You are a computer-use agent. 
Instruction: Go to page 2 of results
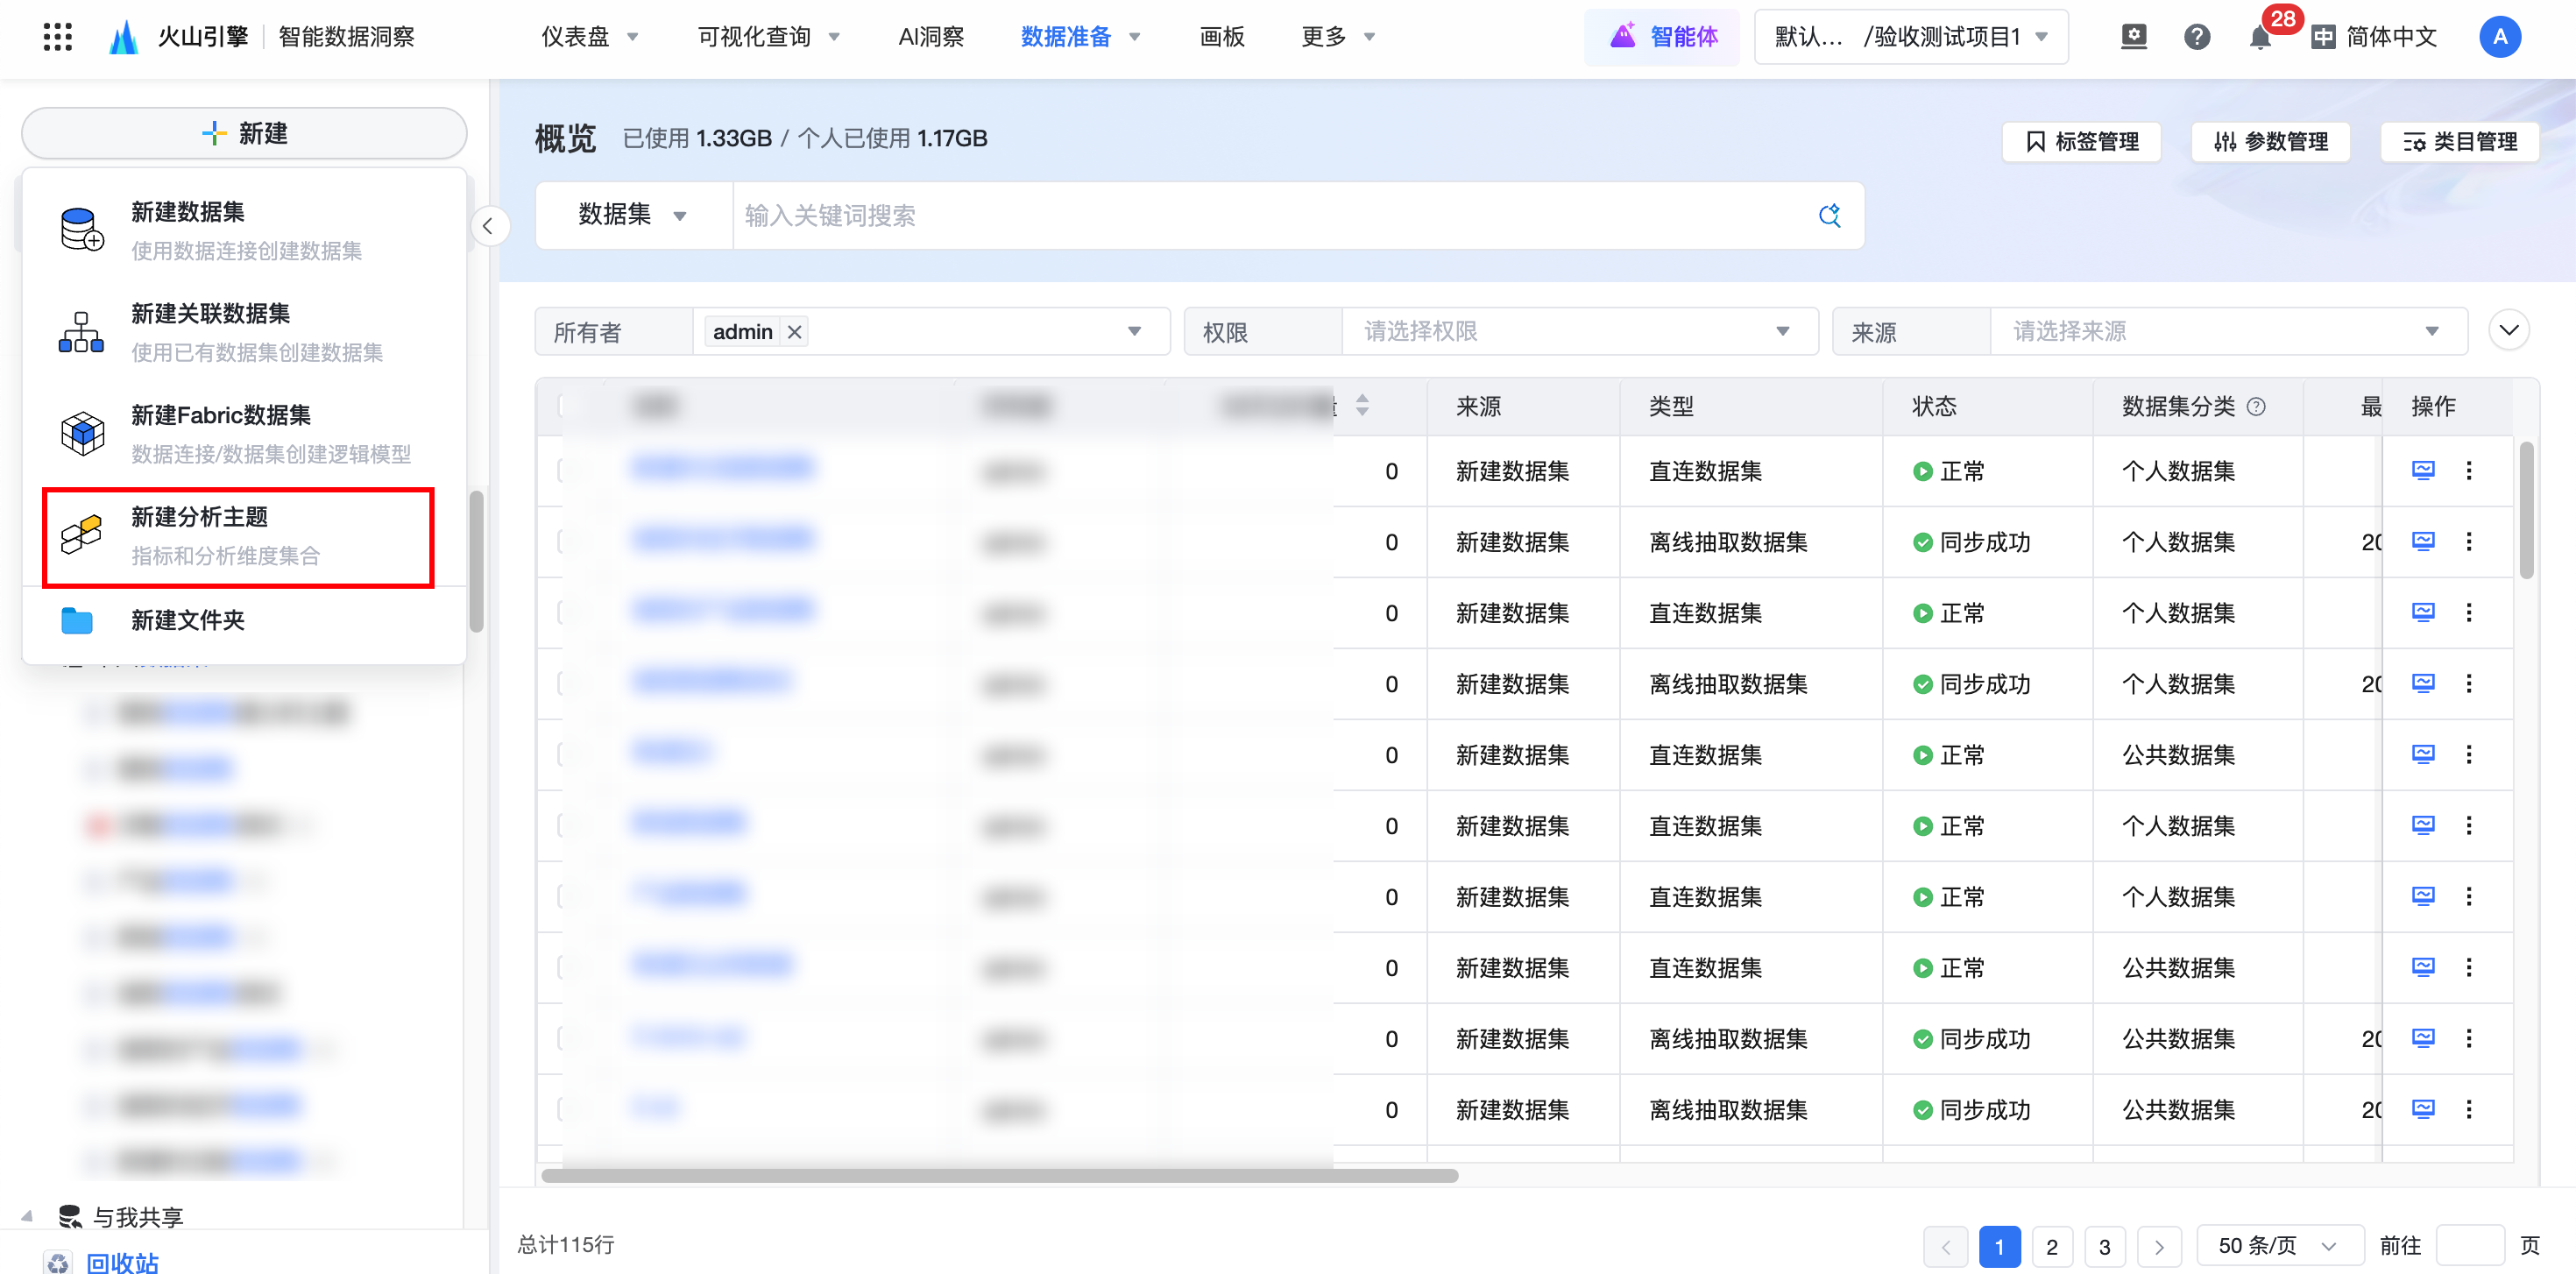coord(2051,1246)
